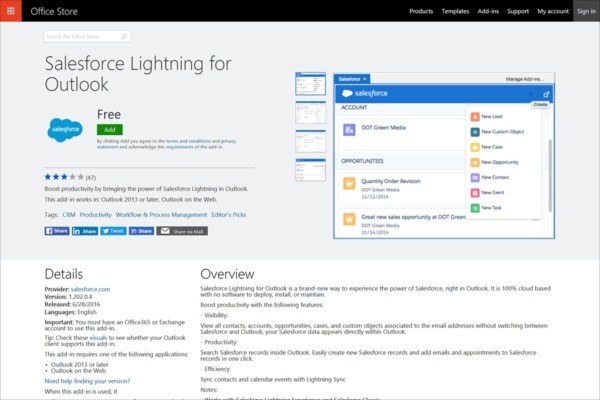The height and width of the screenshot is (400, 600).
Task: Click the search magnifier icon
Action: point(124,37)
